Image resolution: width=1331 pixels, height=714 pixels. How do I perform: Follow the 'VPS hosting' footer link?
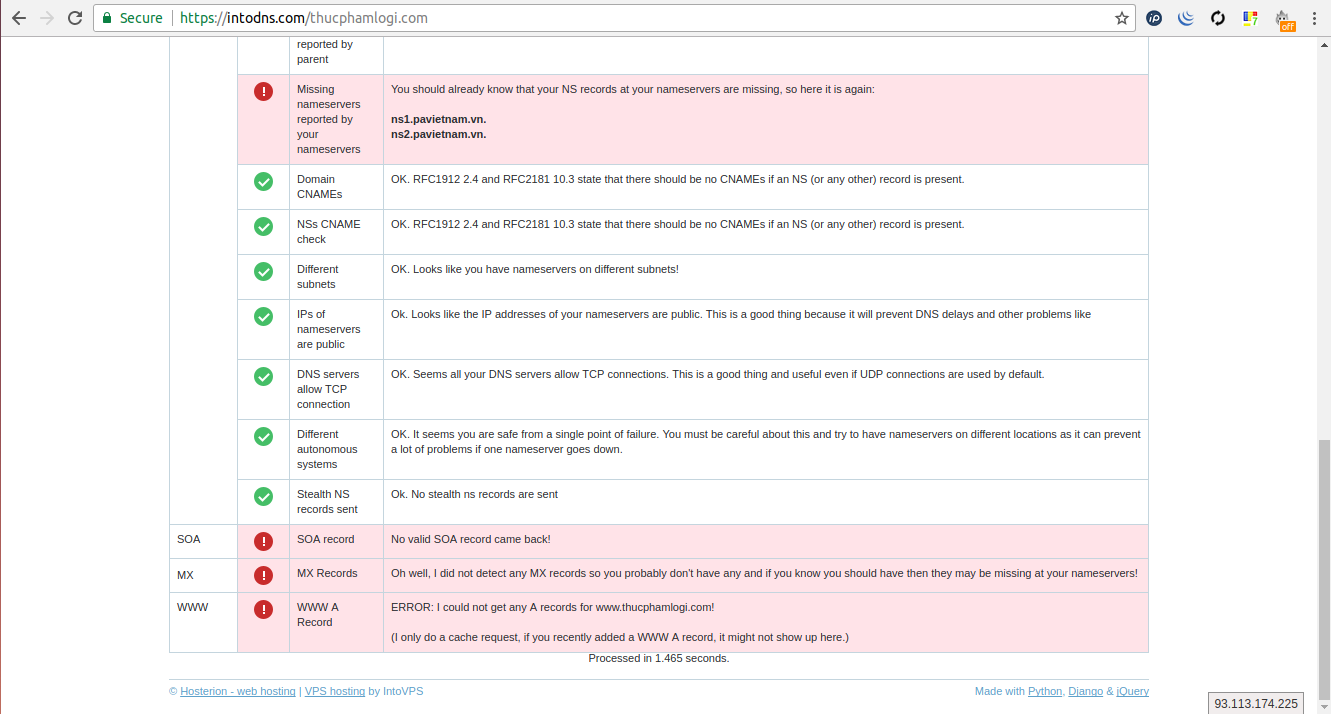point(335,691)
